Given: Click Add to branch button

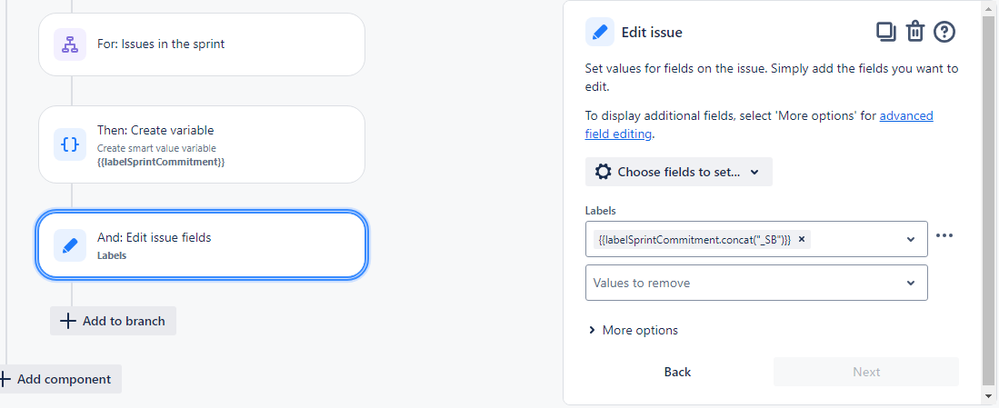Looking at the screenshot, I should coord(113,321).
